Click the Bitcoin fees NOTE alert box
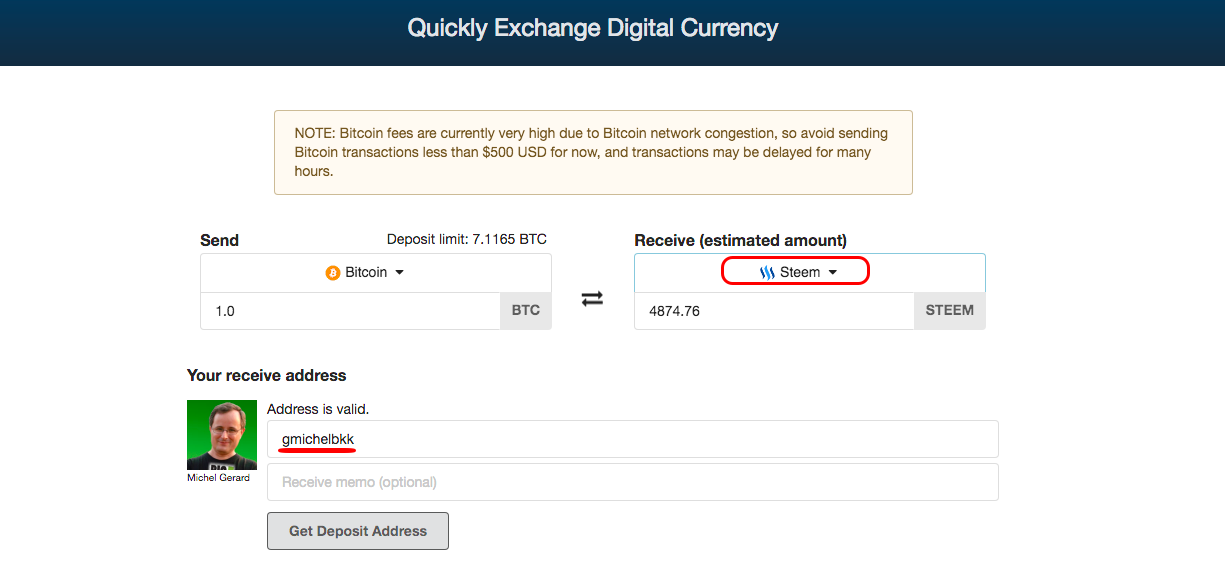 coord(593,152)
